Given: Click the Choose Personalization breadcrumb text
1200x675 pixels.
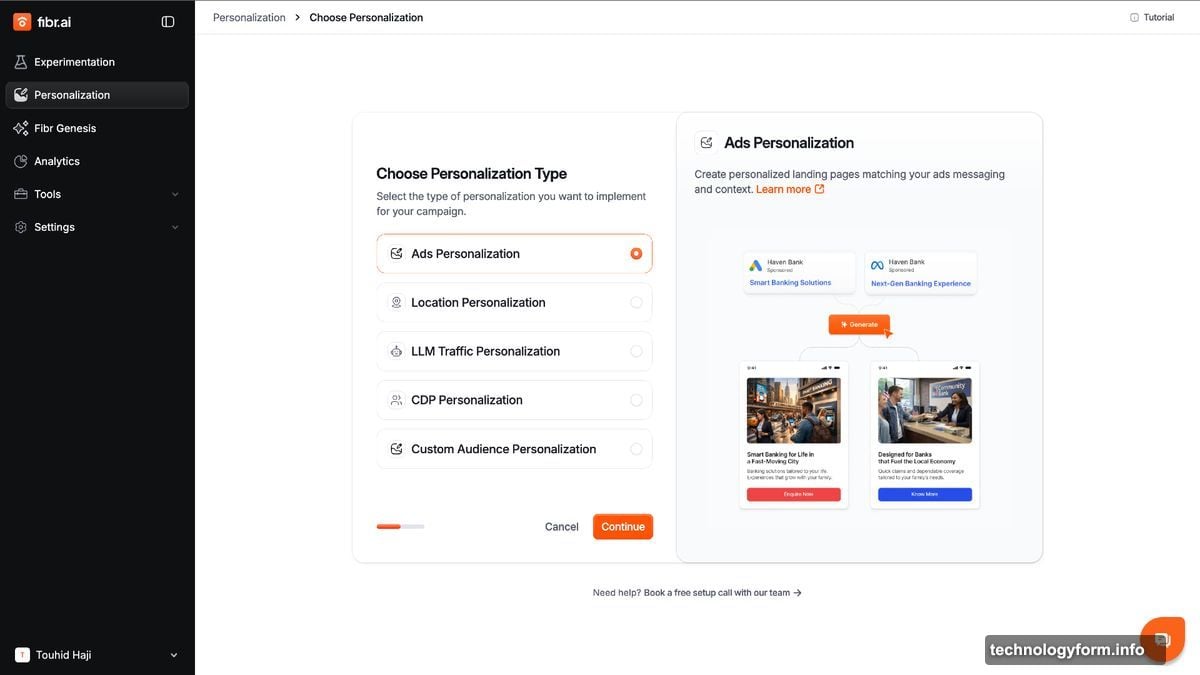Looking at the screenshot, I should coord(366,17).
